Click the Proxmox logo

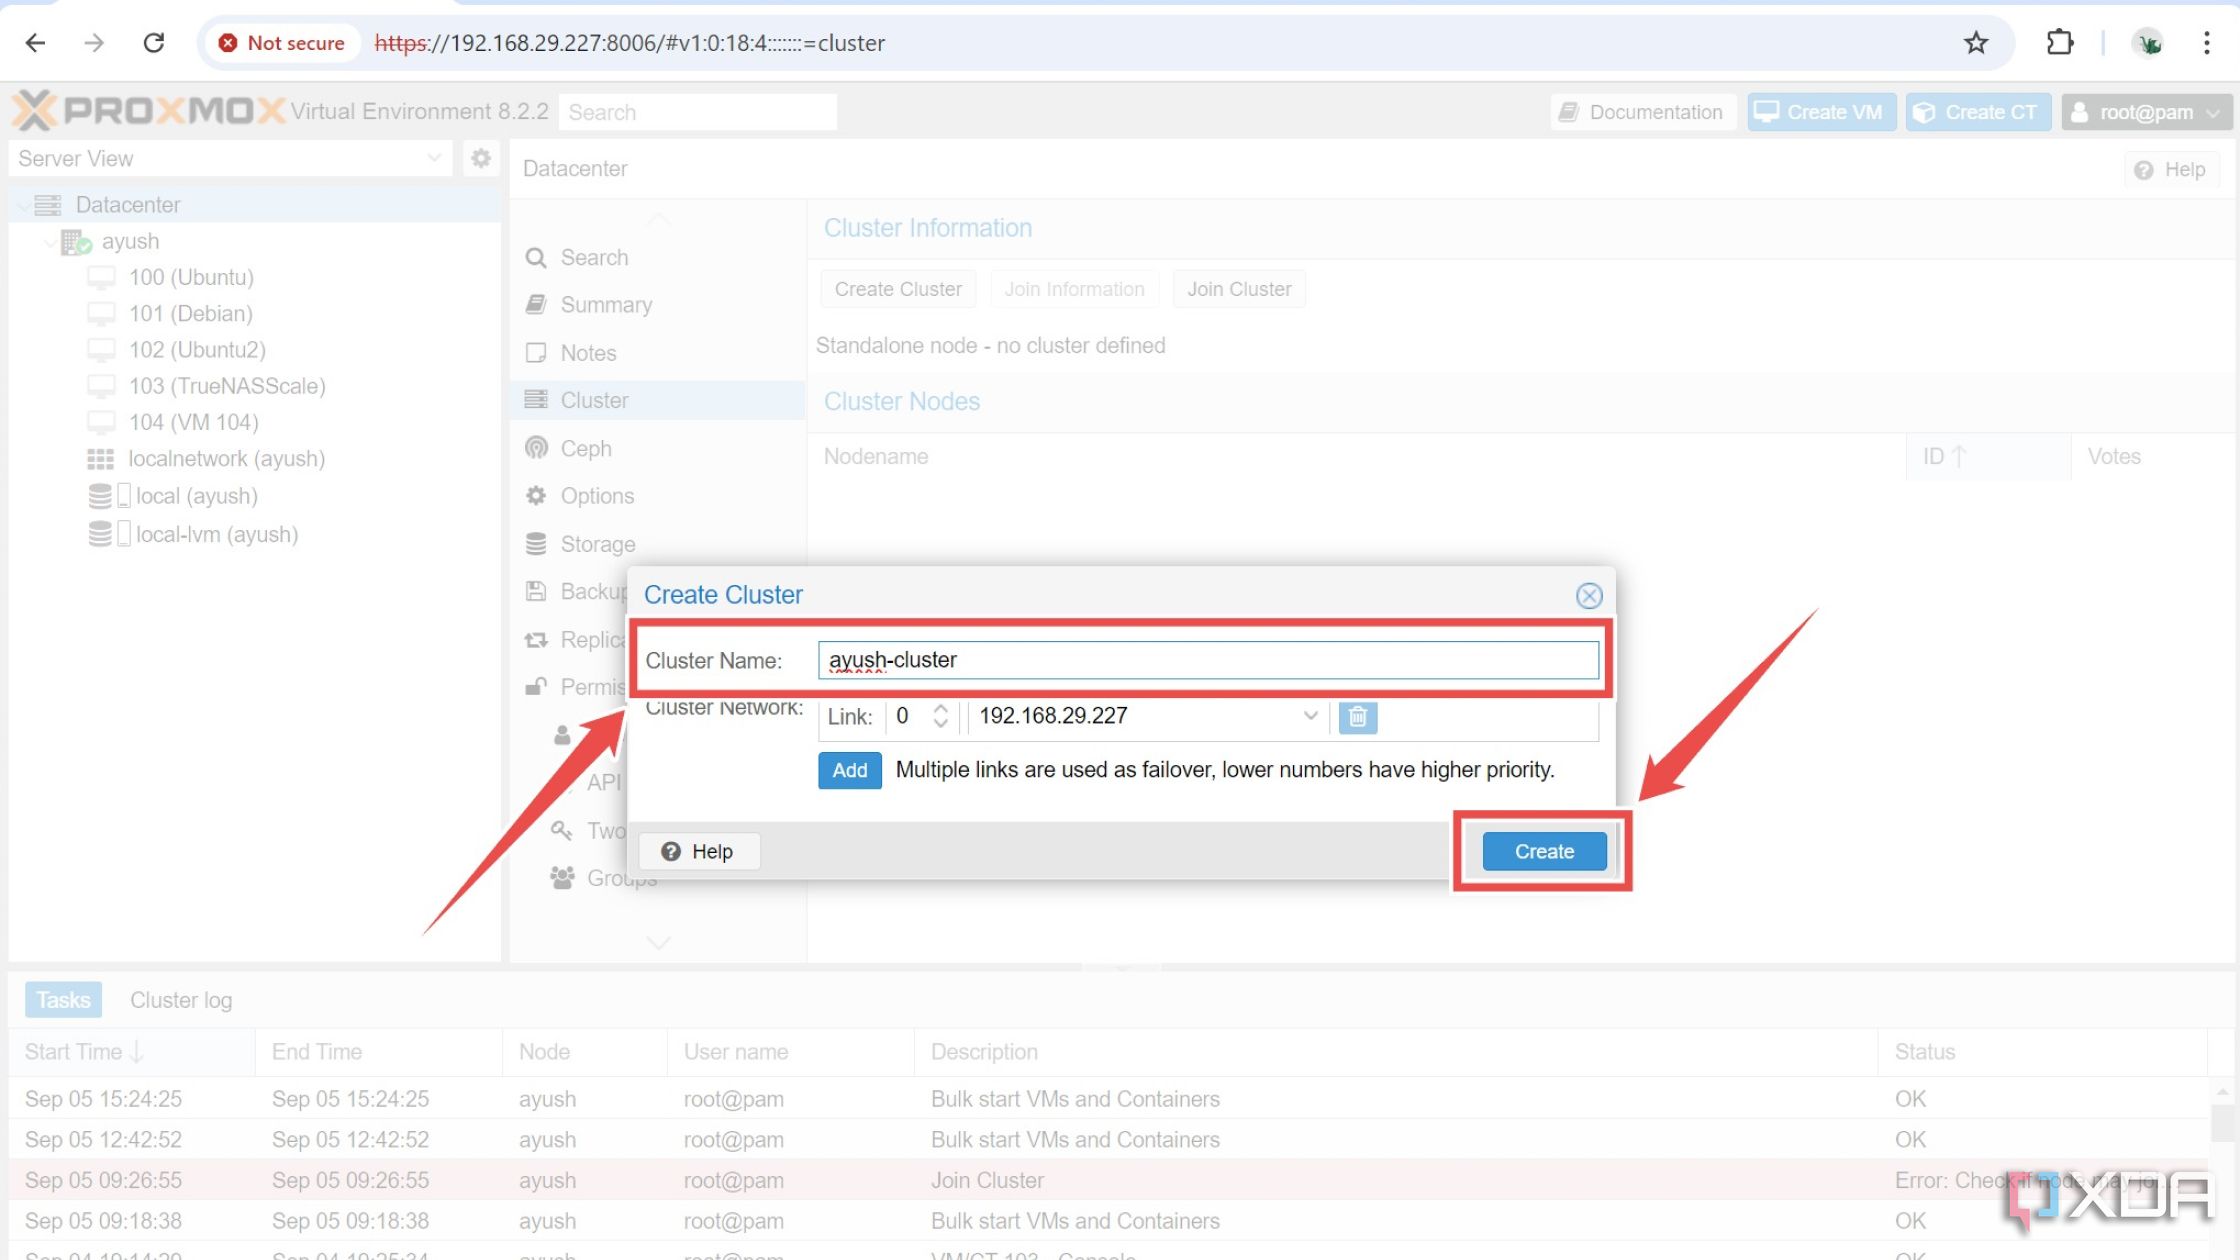point(148,111)
